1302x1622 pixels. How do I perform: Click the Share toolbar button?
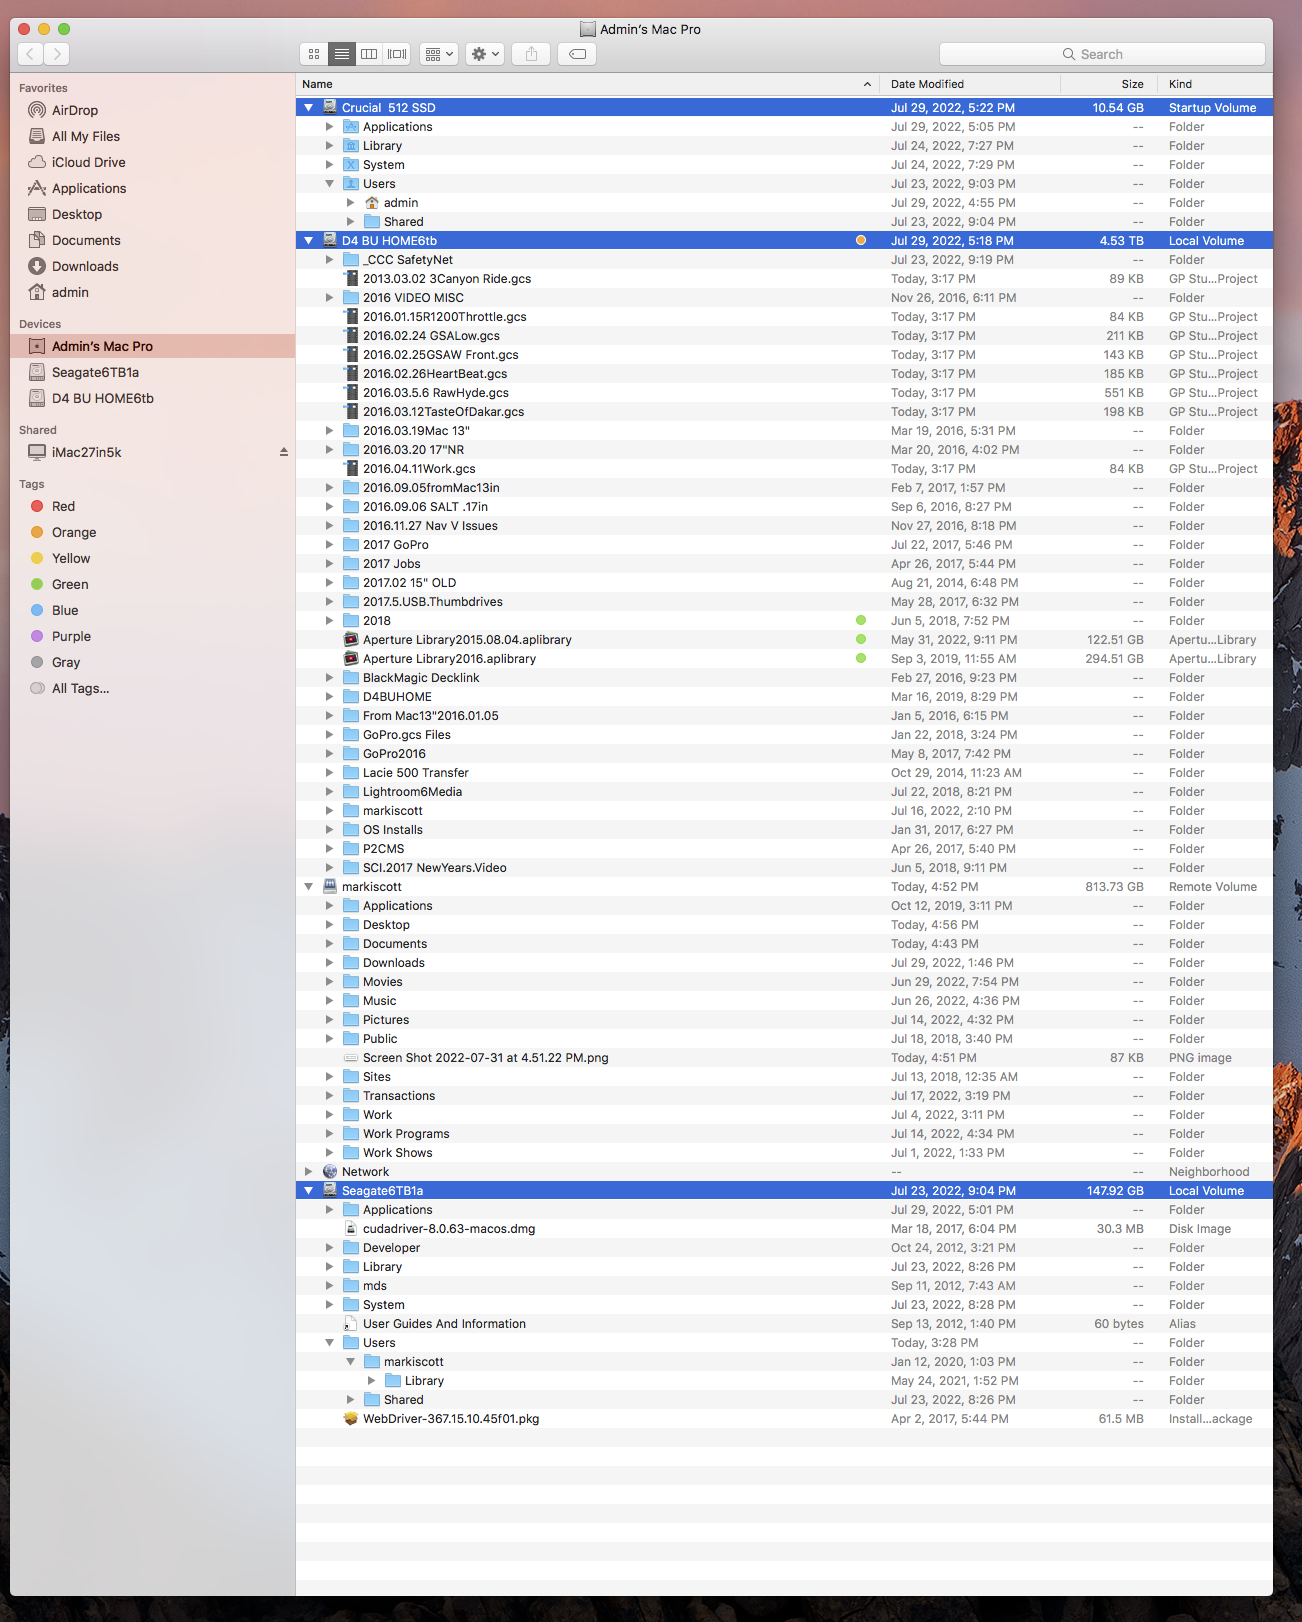point(531,54)
